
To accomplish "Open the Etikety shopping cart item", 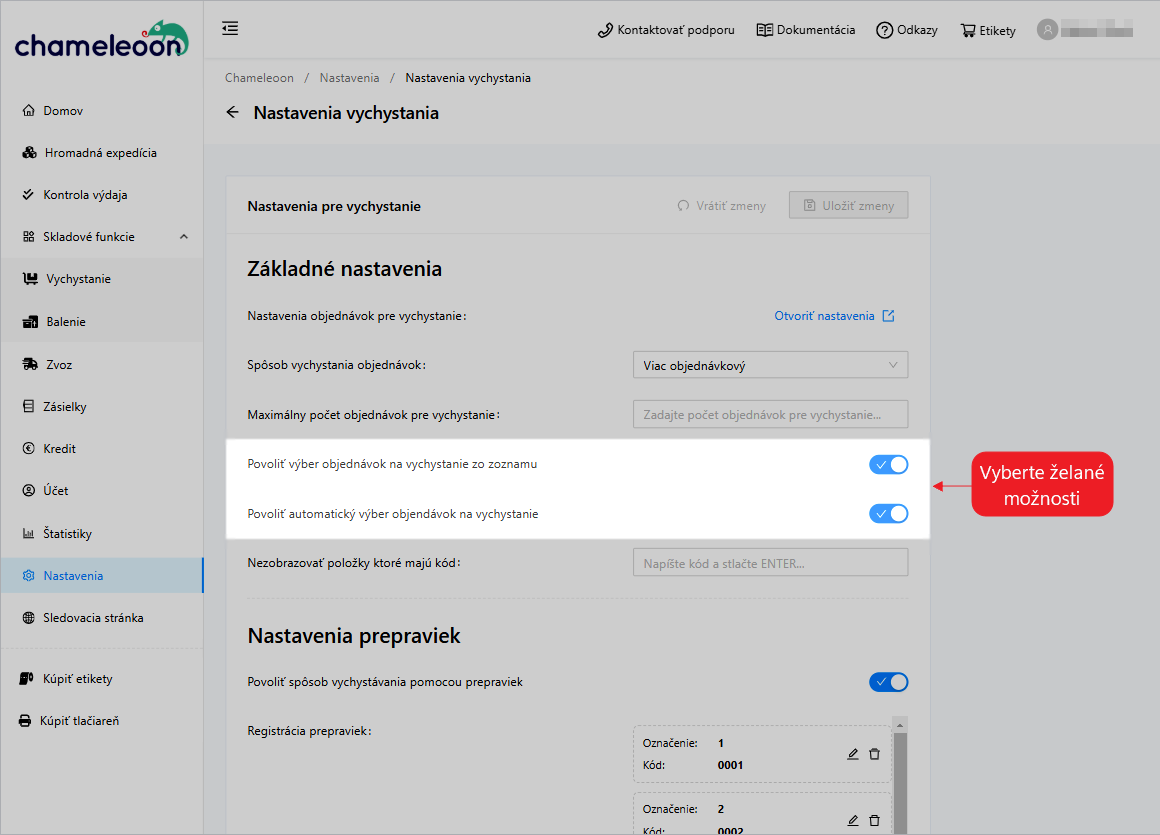I will click(x=988, y=30).
